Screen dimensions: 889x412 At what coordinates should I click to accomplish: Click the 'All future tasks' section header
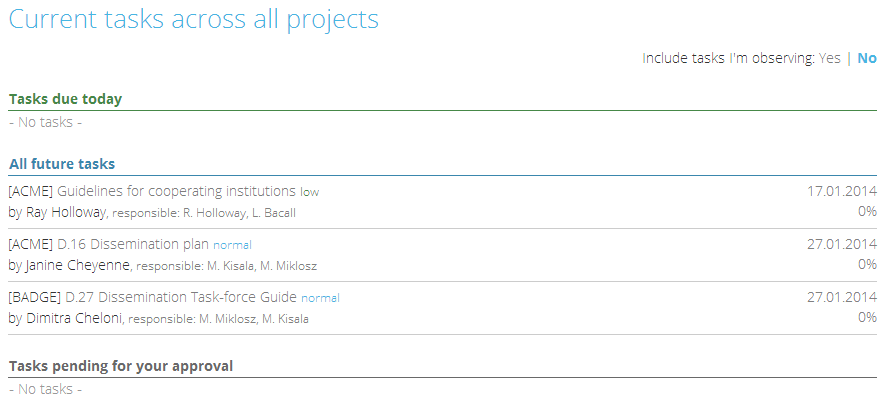62,164
